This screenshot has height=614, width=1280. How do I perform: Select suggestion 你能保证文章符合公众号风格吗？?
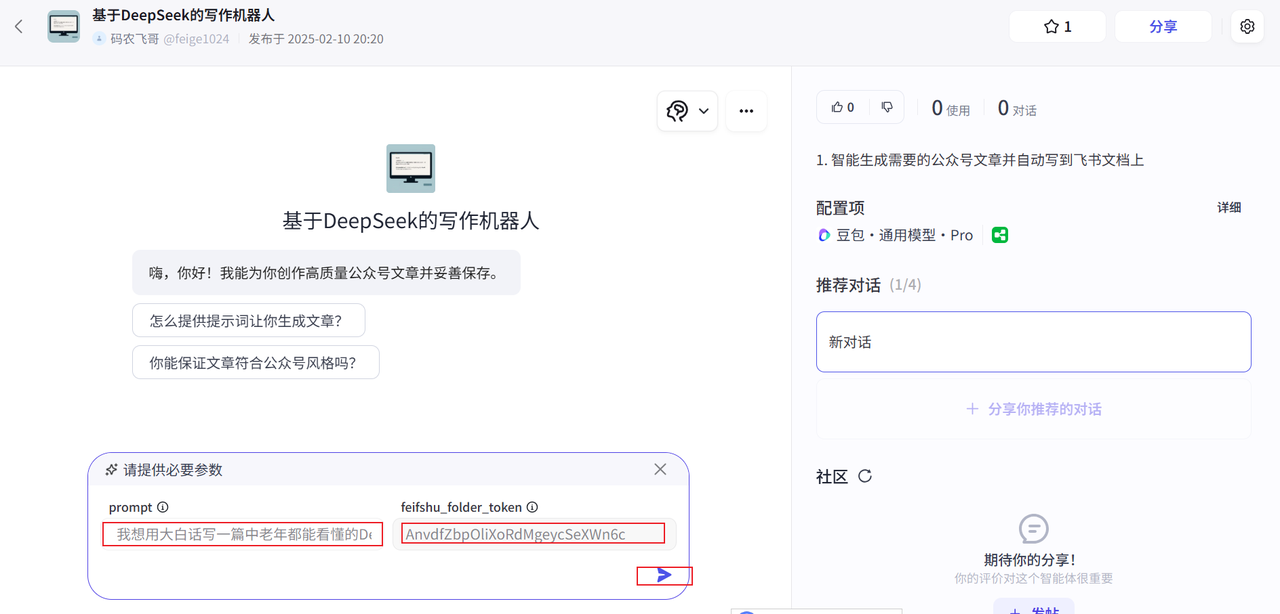tap(256, 363)
